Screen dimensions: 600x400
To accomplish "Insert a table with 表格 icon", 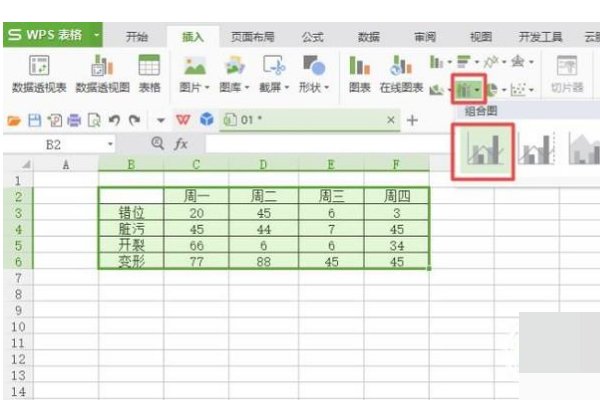I will click(x=149, y=65).
